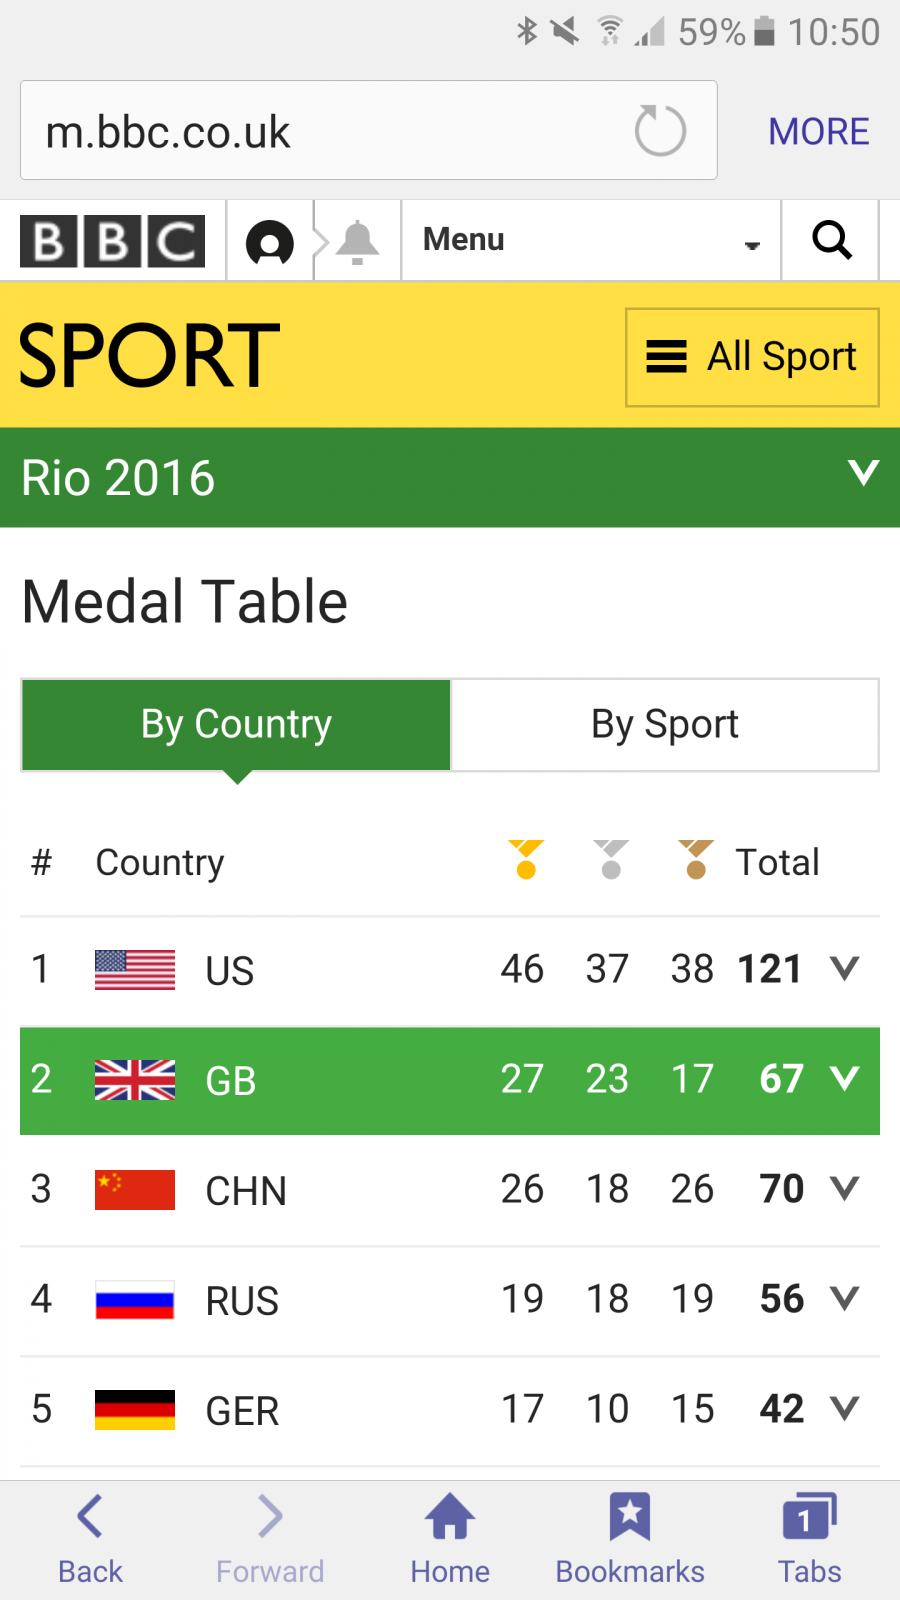Expand the US medal details row
The width and height of the screenshot is (900, 1600).
845,968
